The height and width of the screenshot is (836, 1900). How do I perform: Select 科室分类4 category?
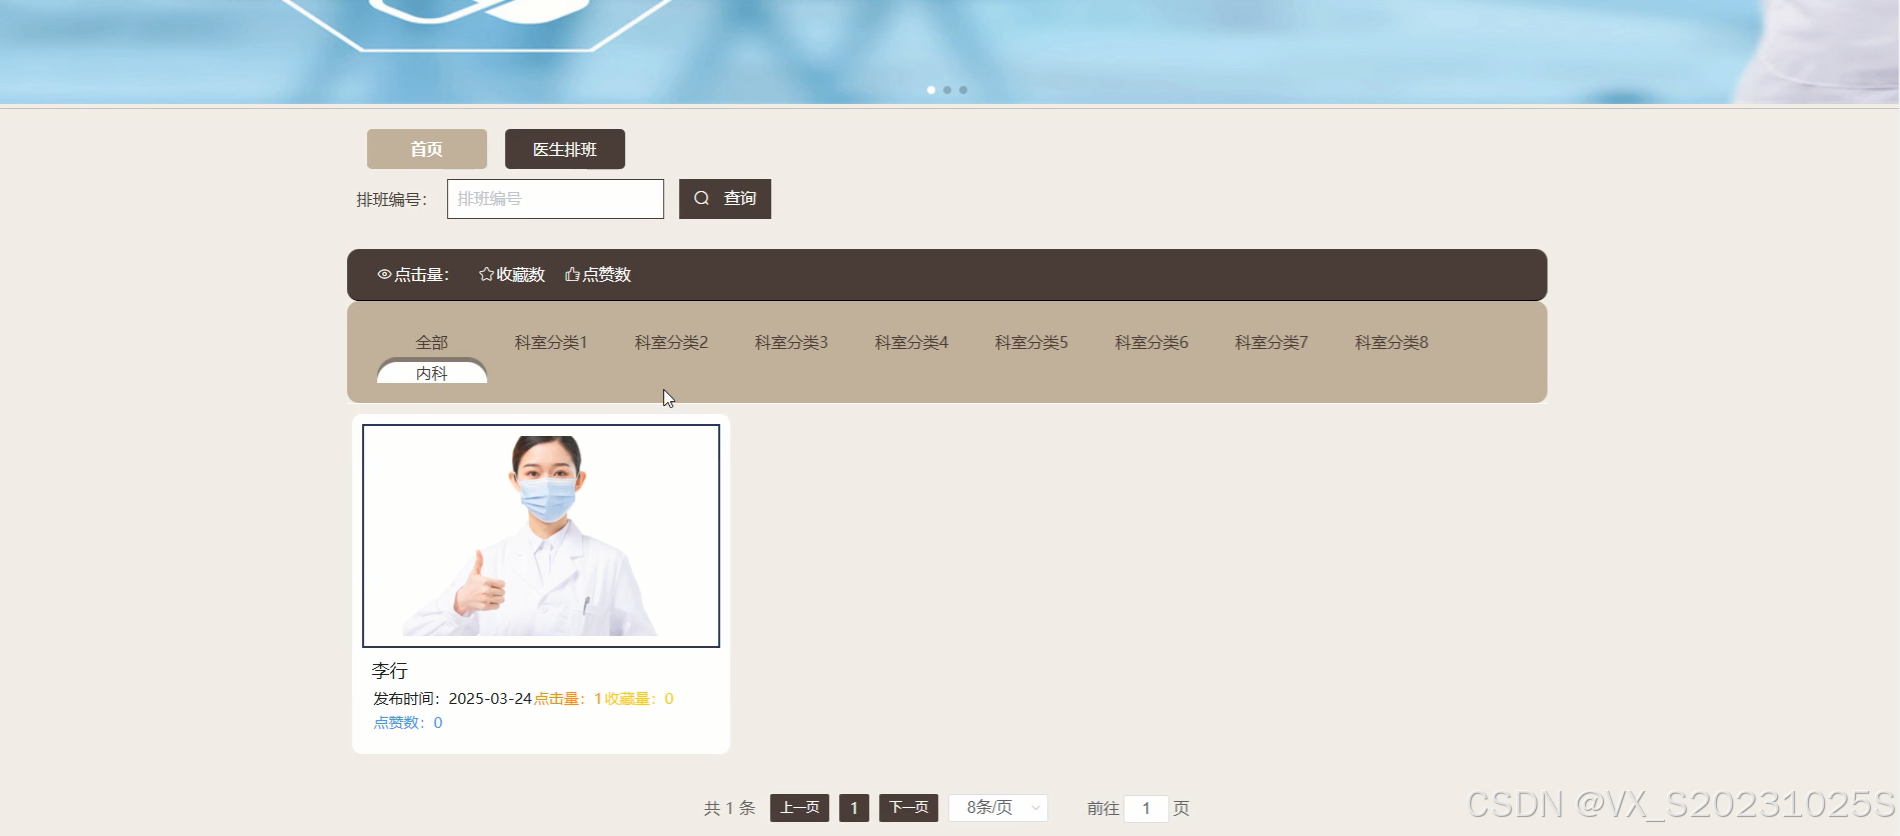coord(911,342)
